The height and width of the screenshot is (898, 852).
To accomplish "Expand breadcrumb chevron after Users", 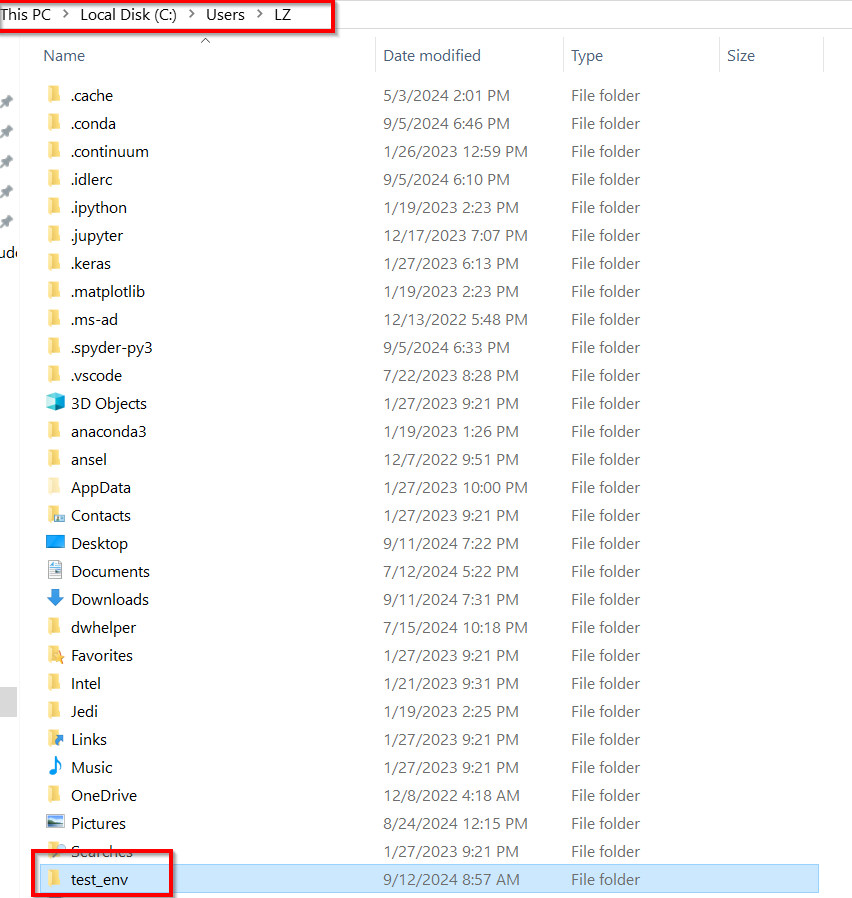I will pos(260,14).
